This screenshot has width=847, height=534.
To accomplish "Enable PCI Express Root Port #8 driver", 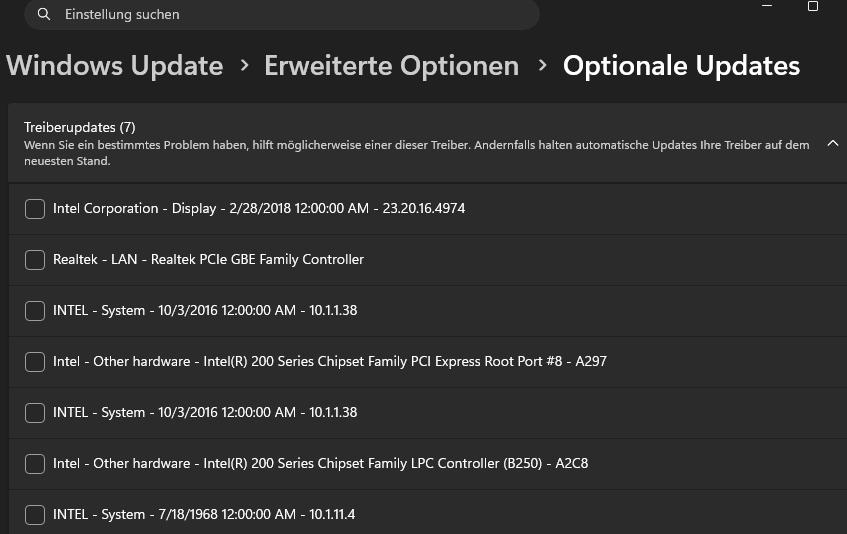I will (35, 362).
